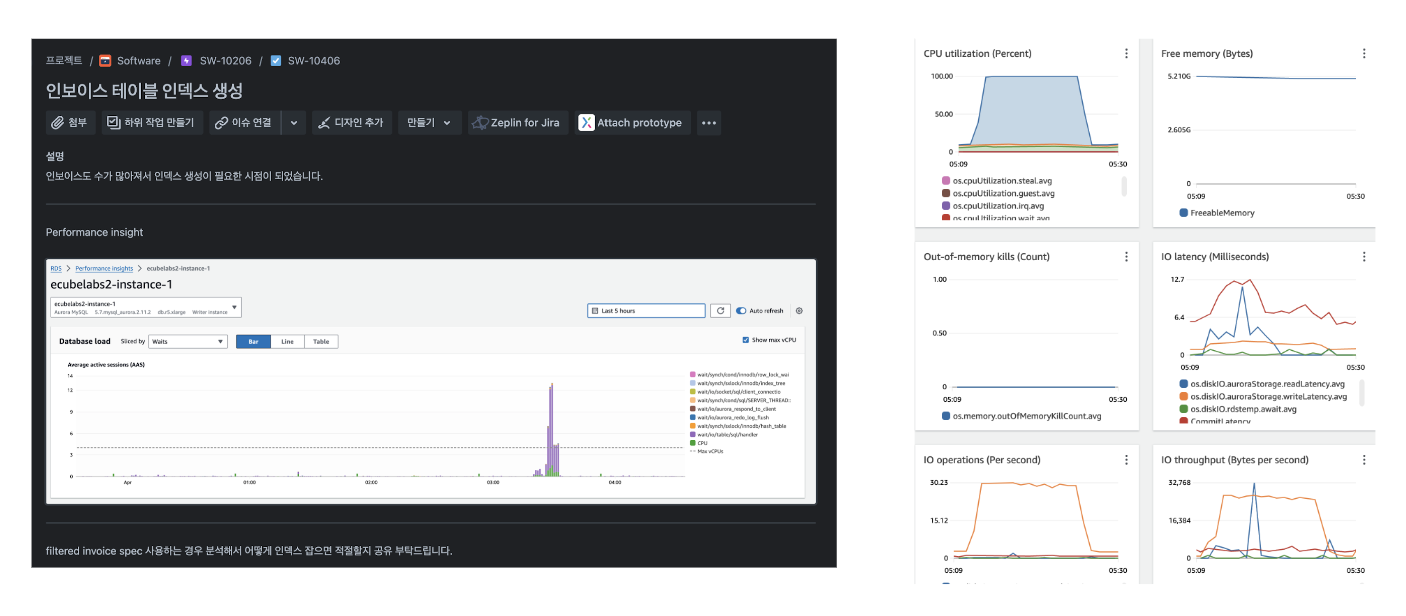Click the aurora readLatency legend swatch
The height and width of the screenshot is (616, 1406).
[x=1184, y=384]
